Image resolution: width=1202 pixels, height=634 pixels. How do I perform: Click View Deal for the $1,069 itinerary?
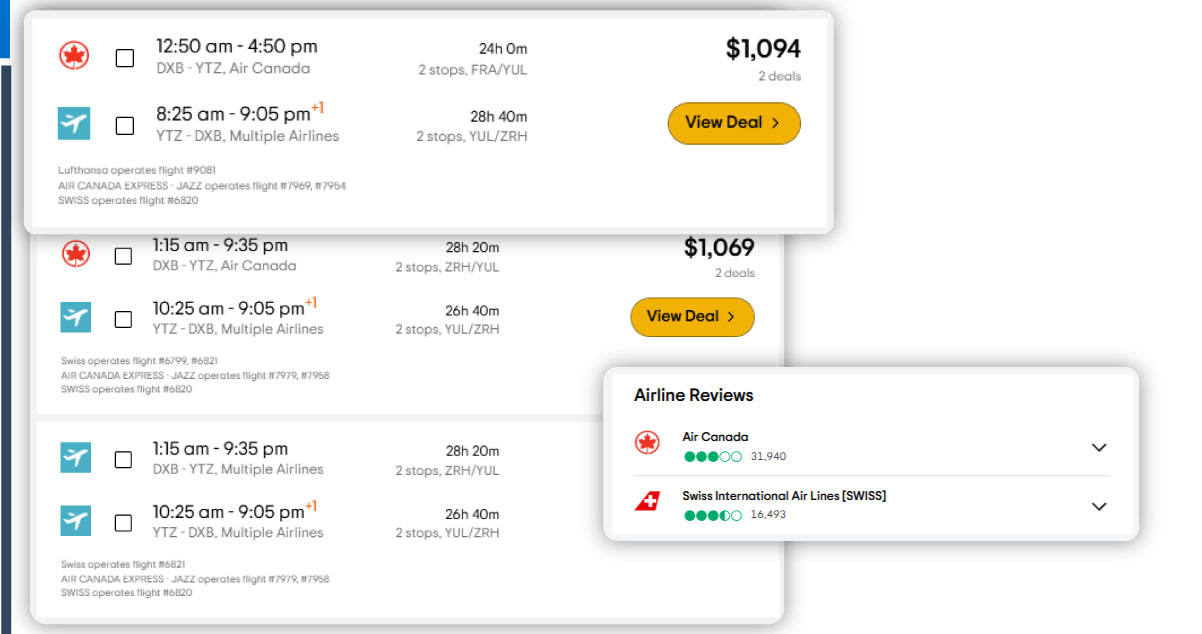point(692,317)
